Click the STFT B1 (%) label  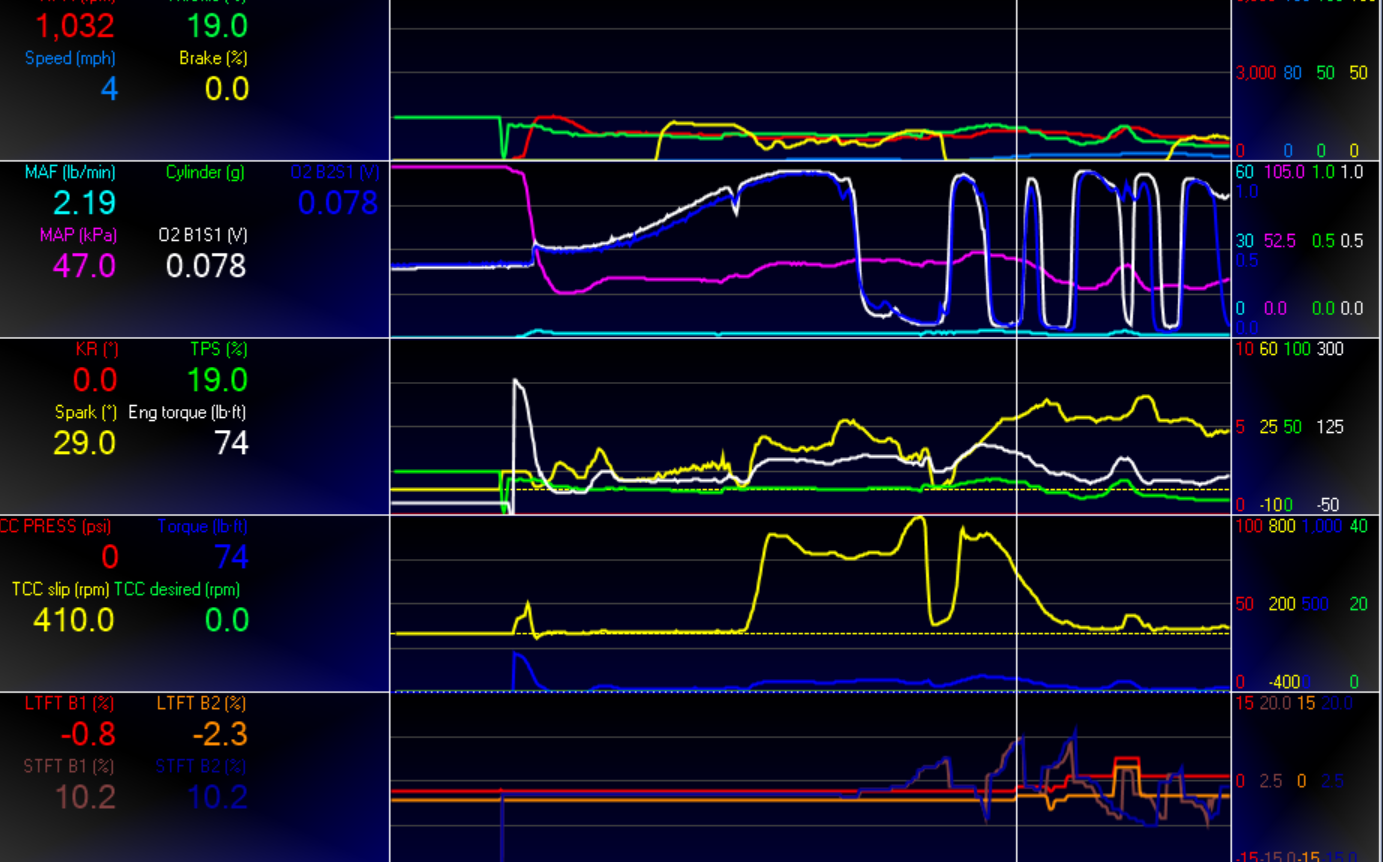(70, 766)
